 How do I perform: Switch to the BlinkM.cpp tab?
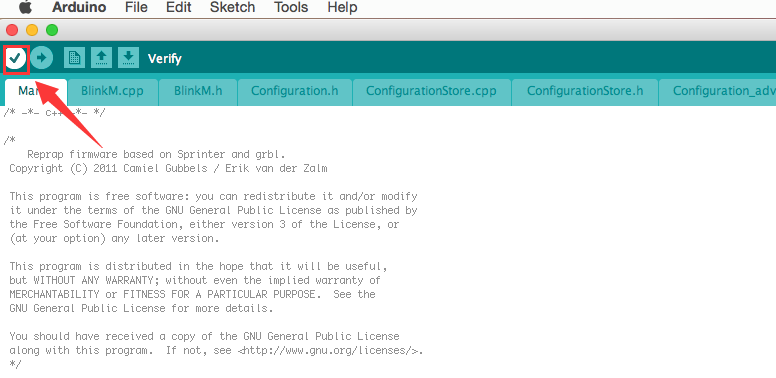tap(112, 92)
